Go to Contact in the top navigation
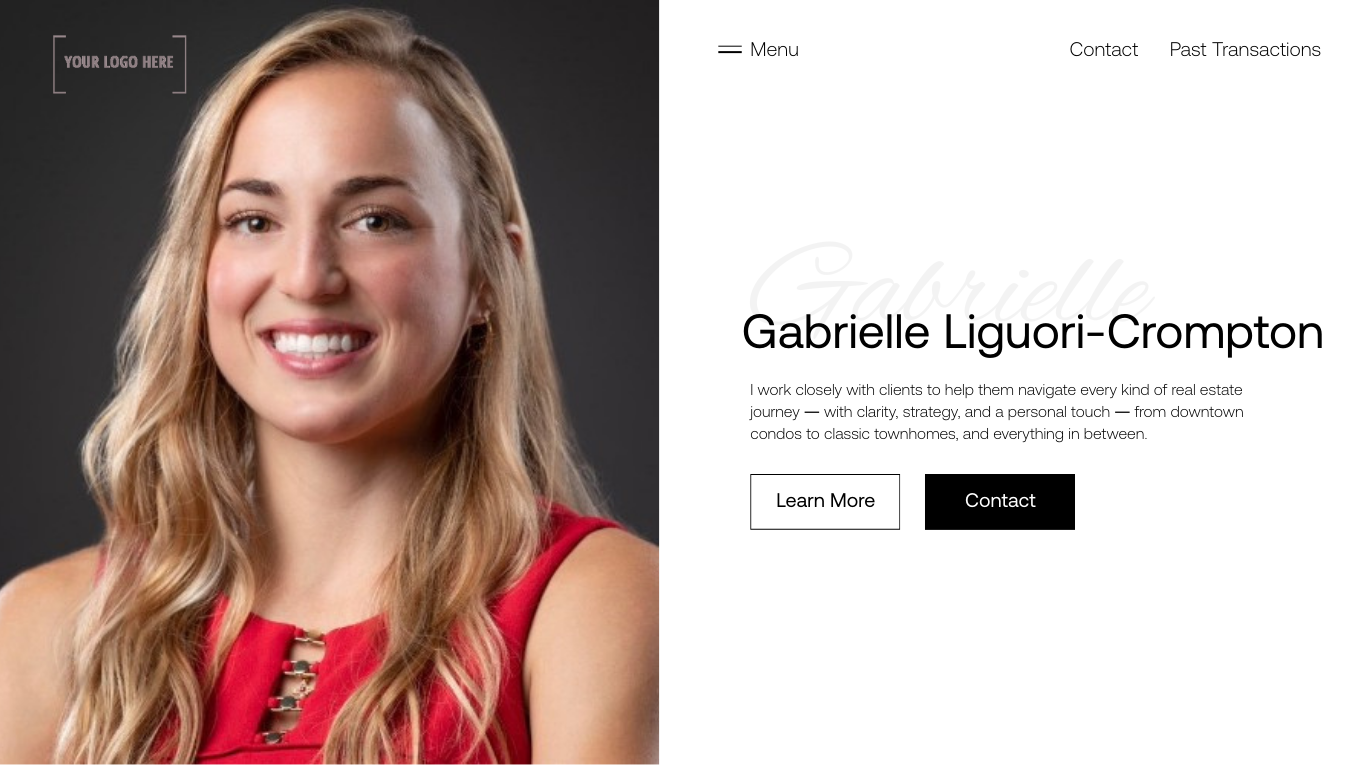Screen dimensions: 1366x768 click(x=1103, y=49)
